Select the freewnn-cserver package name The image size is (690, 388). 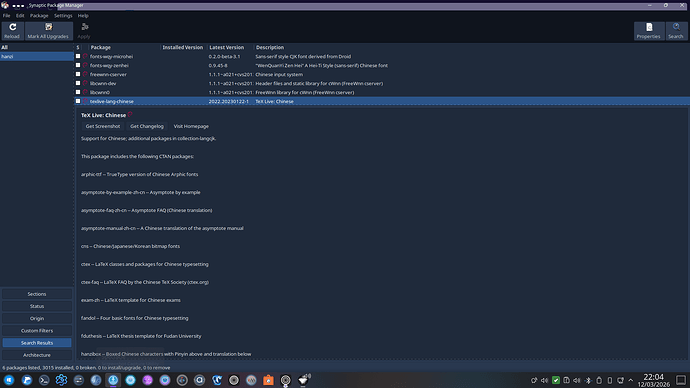pyautogui.click(x=108, y=74)
